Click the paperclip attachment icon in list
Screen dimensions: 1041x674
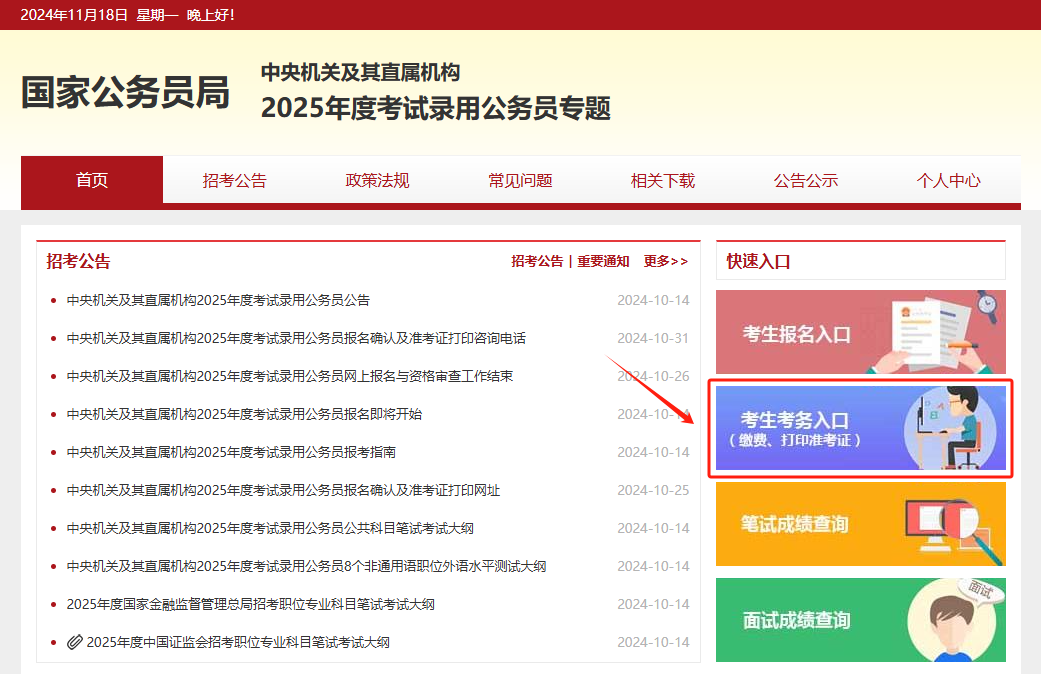point(75,642)
